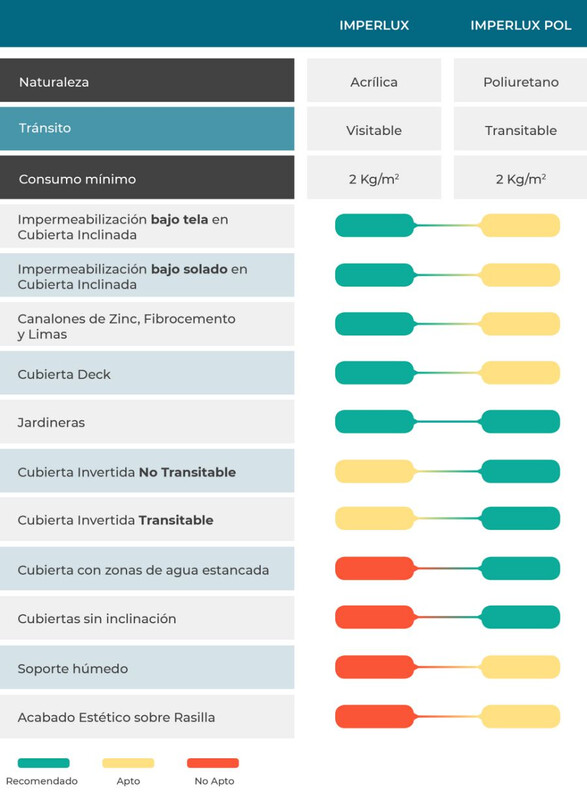This screenshot has height=800, width=587.
Task: Click green IMPERLUX POL pill in Jardineras row
Action: pos(520,421)
